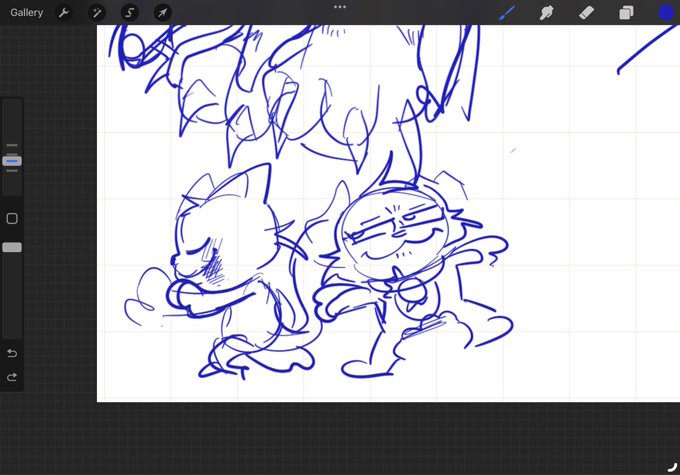Tap the three dots at top center

340,7
